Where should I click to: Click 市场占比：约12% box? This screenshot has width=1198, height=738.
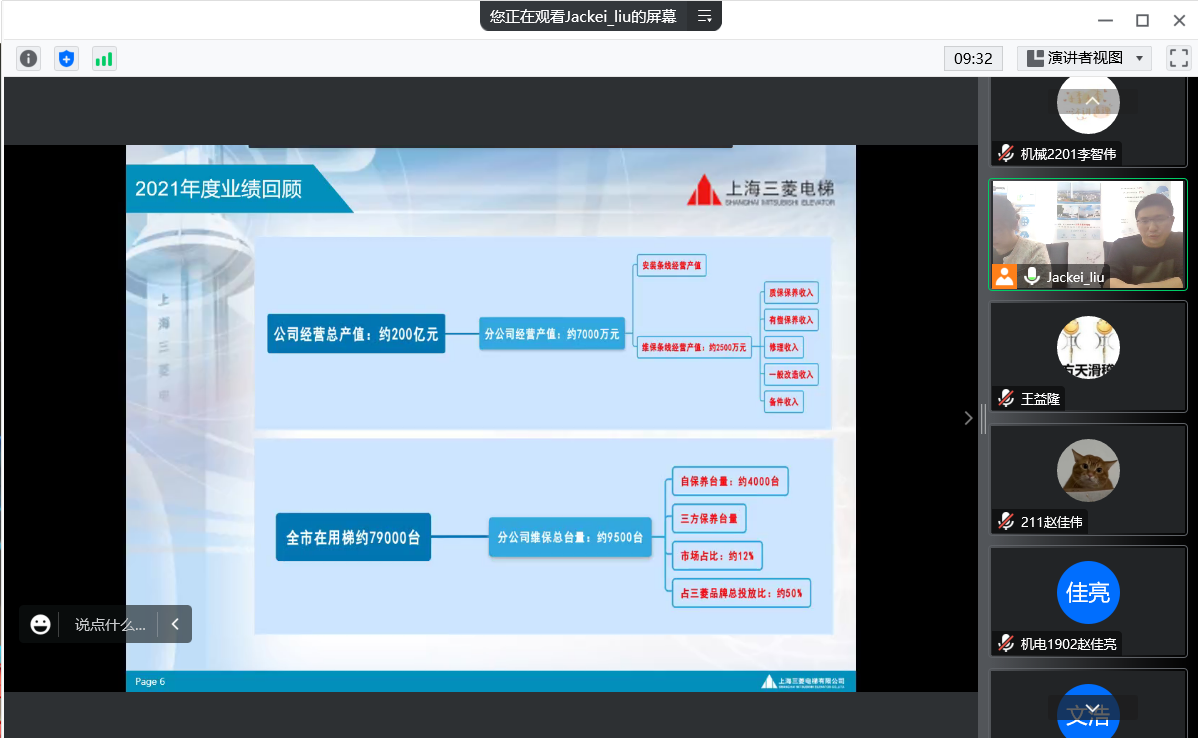click(717, 555)
